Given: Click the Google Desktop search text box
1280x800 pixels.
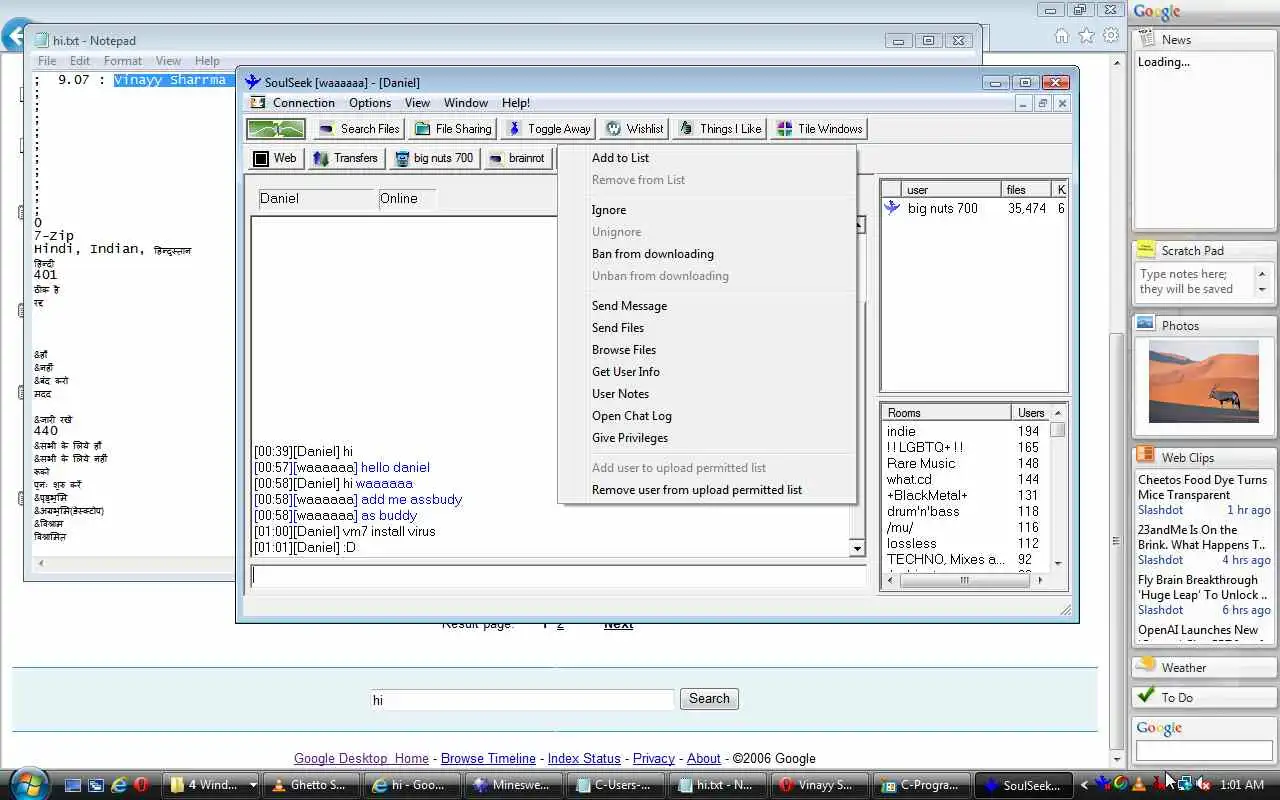Looking at the screenshot, I should pyautogui.click(x=523, y=700).
